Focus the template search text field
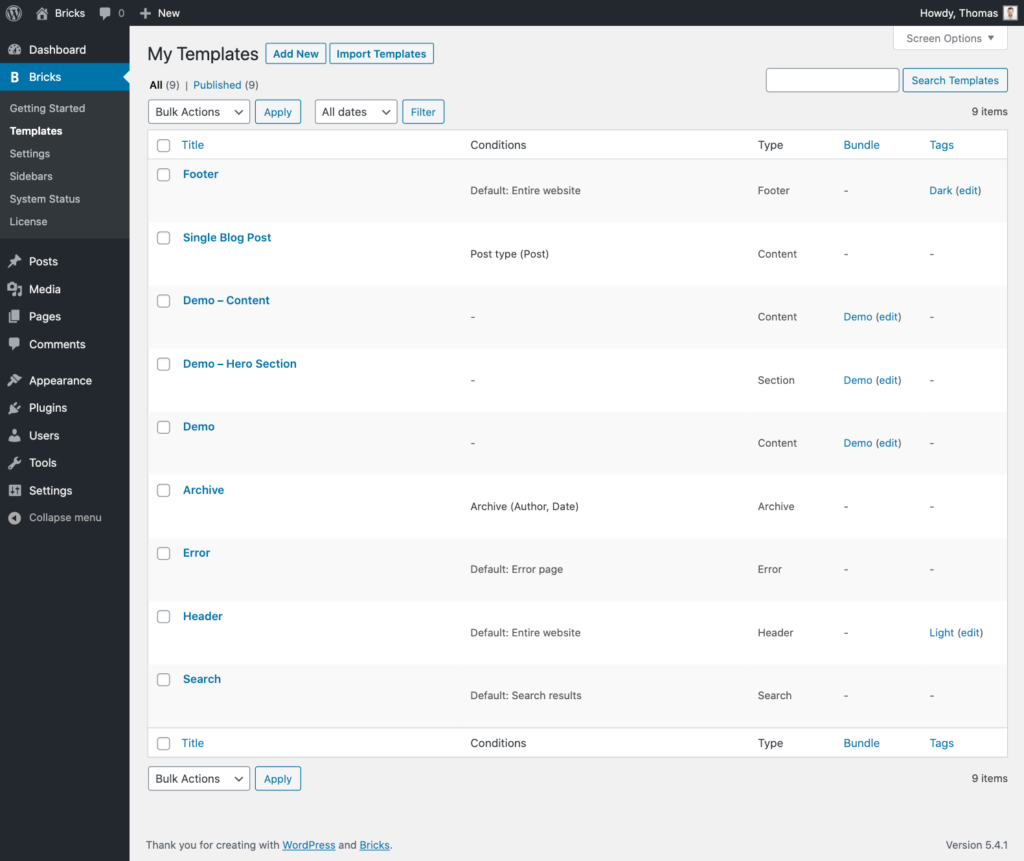 (x=832, y=80)
